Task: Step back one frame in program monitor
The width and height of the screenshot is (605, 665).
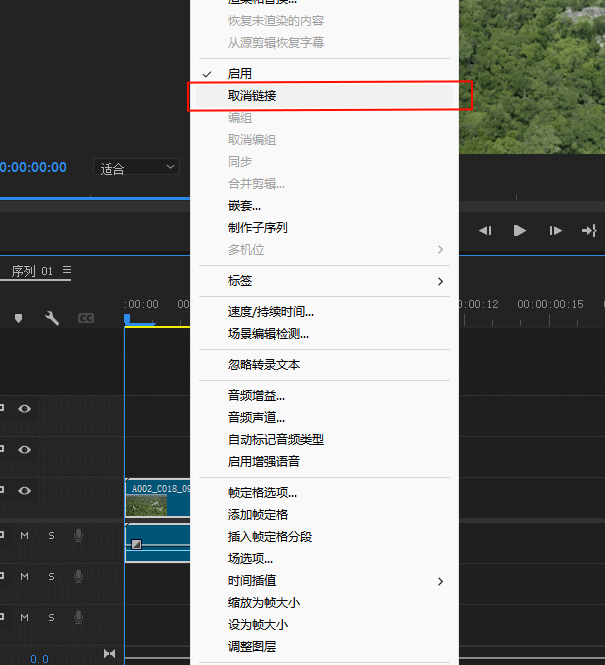Action: pos(485,231)
